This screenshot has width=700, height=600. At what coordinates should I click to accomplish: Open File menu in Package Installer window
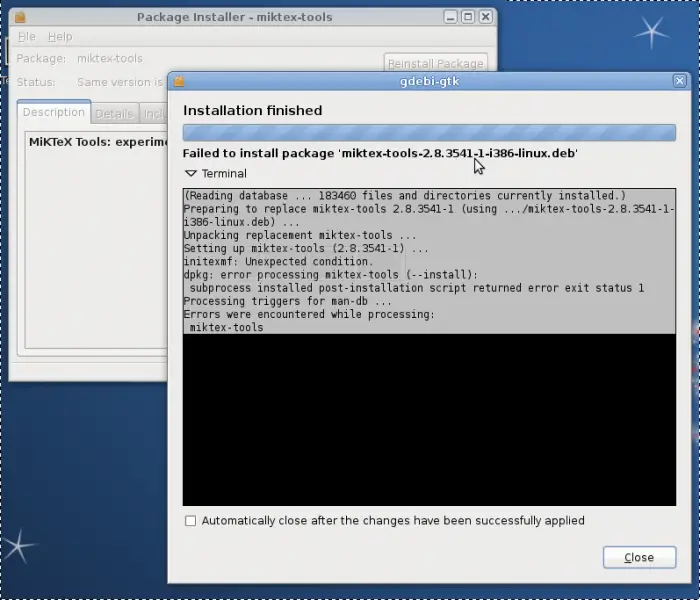tap(26, 37)
